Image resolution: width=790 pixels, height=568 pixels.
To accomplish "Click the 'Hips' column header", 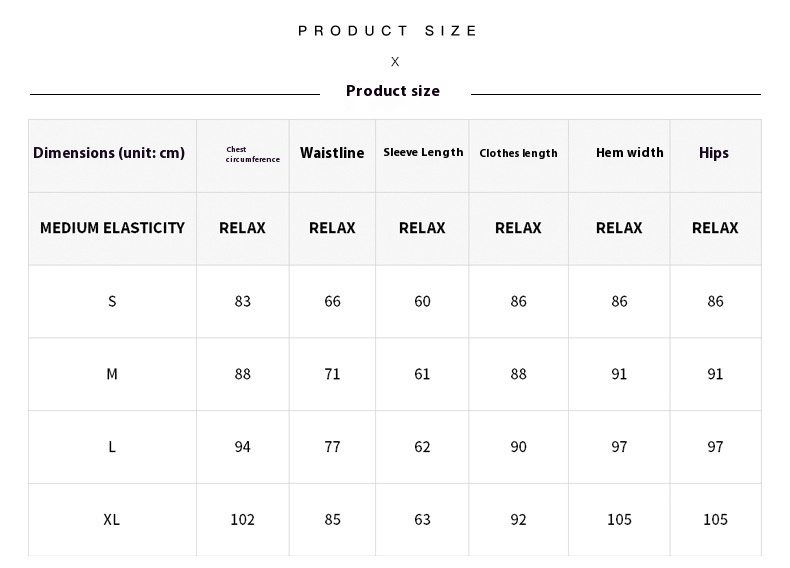I will tap(714, 153).
